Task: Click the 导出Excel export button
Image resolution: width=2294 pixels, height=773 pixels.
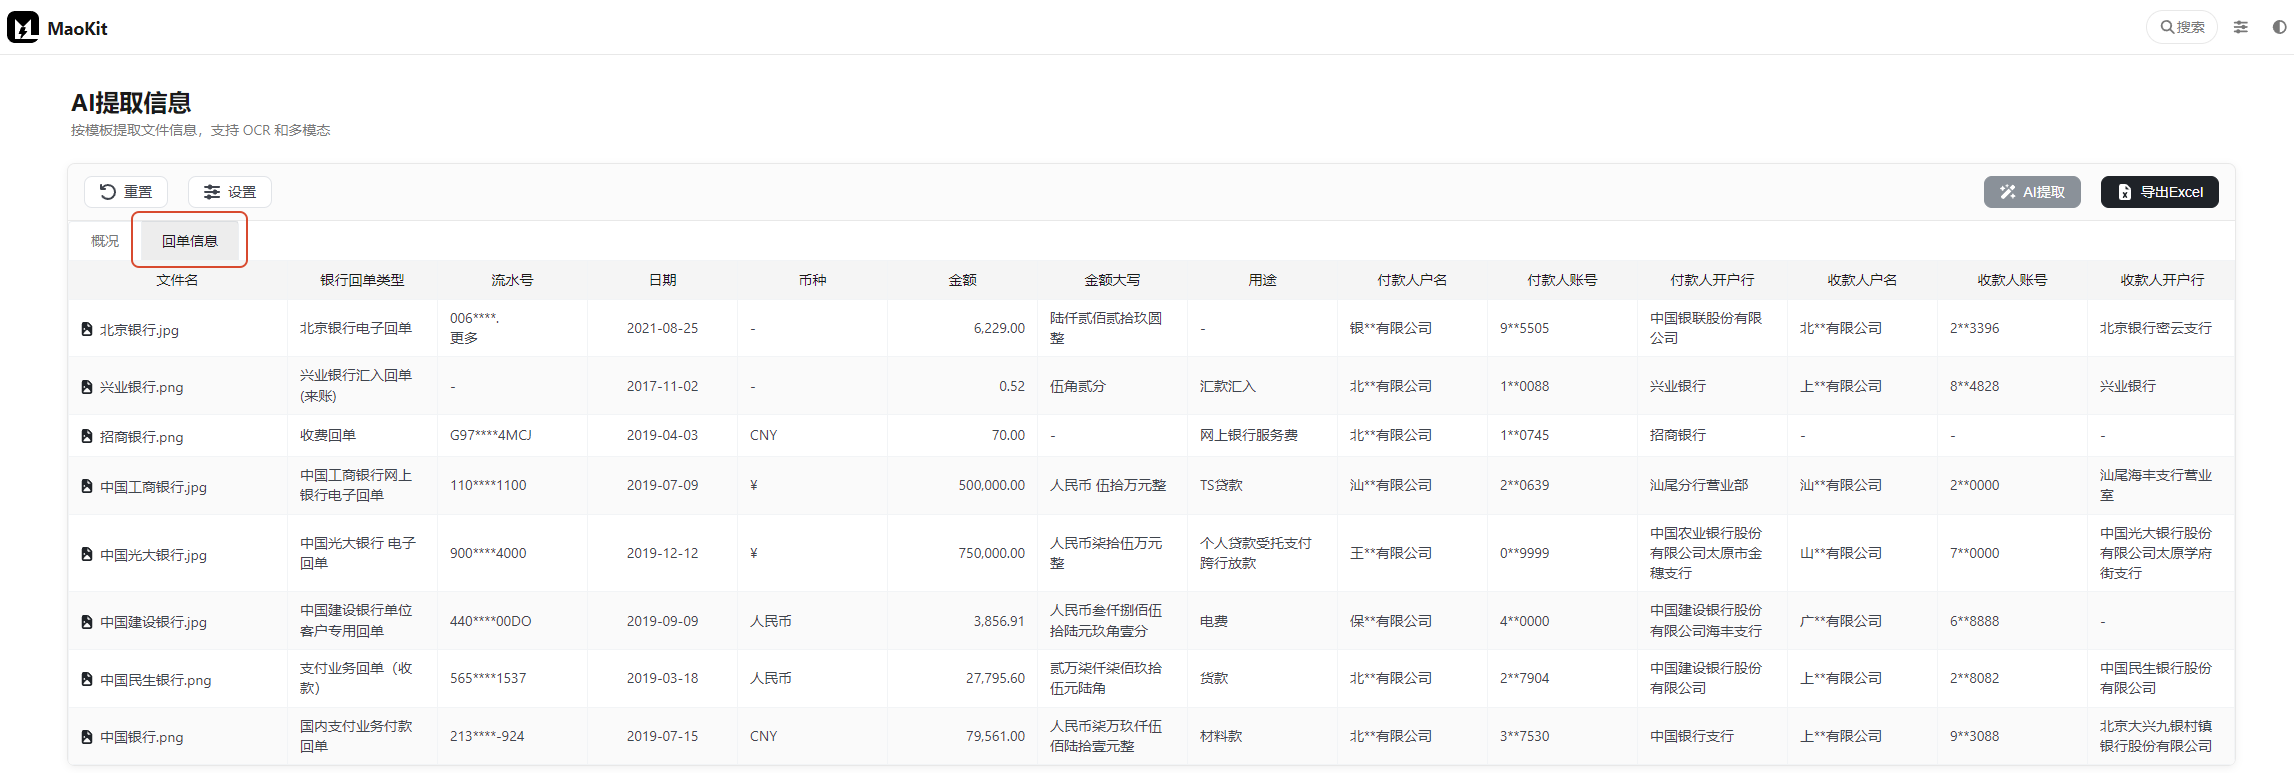Action: (2160, 192)
